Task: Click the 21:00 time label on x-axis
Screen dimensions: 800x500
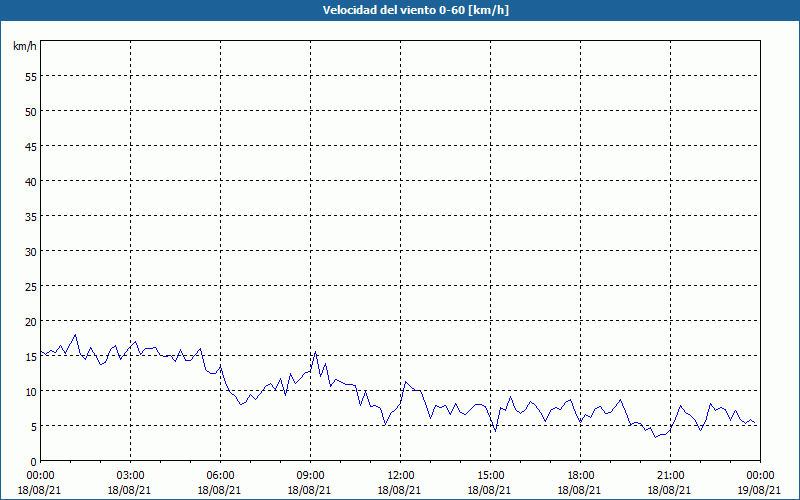Action: [670, 476]
